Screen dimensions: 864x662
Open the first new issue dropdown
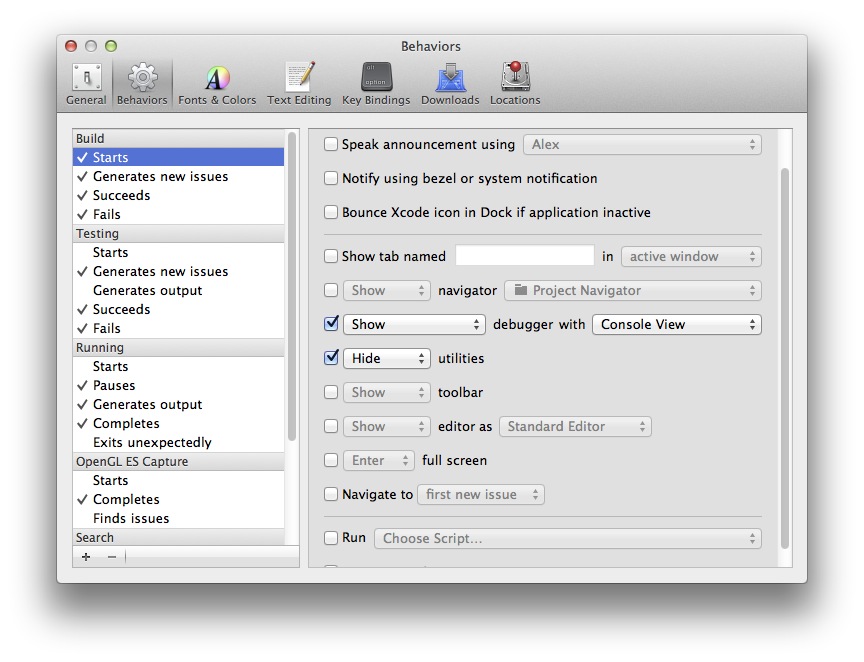(x=481, y=494)
